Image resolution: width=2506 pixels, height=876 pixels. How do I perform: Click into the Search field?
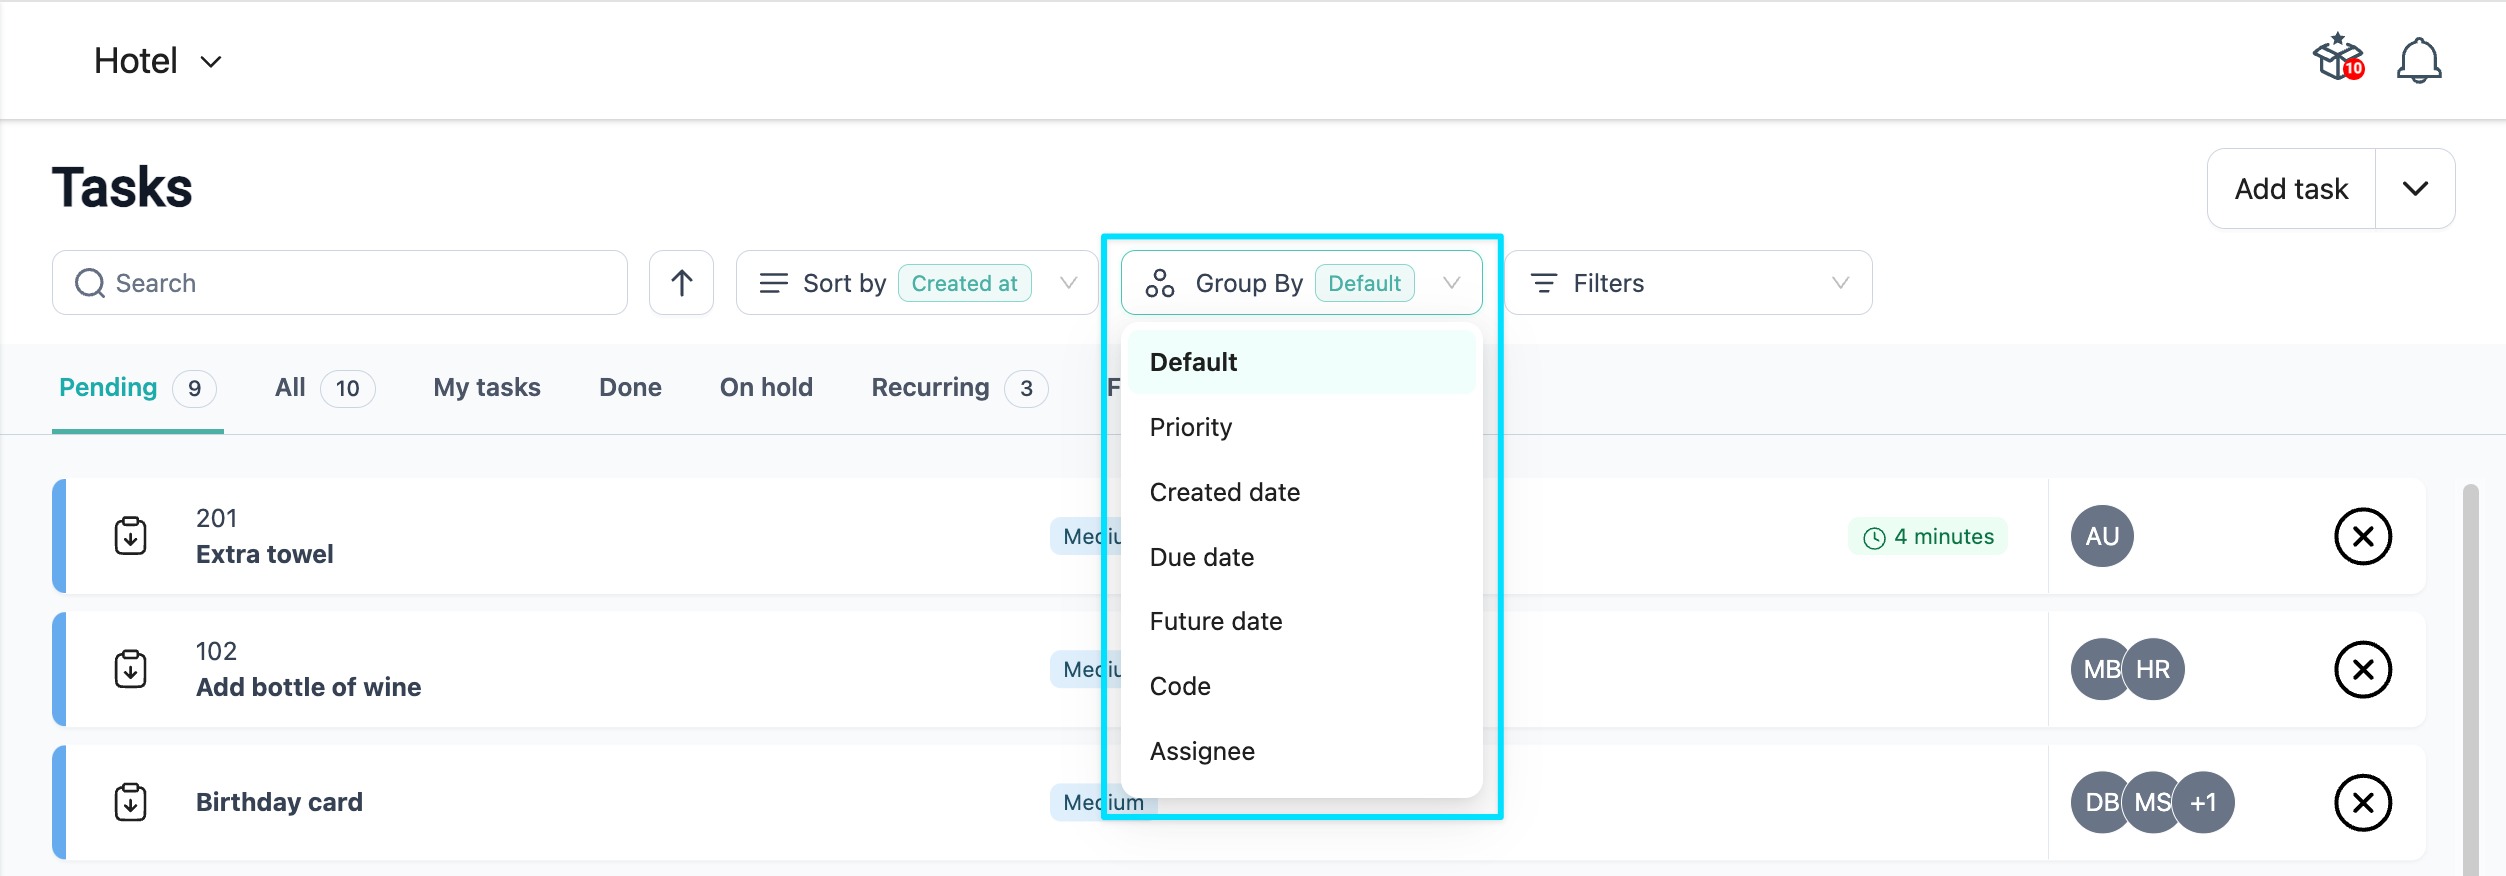point(340,283)
